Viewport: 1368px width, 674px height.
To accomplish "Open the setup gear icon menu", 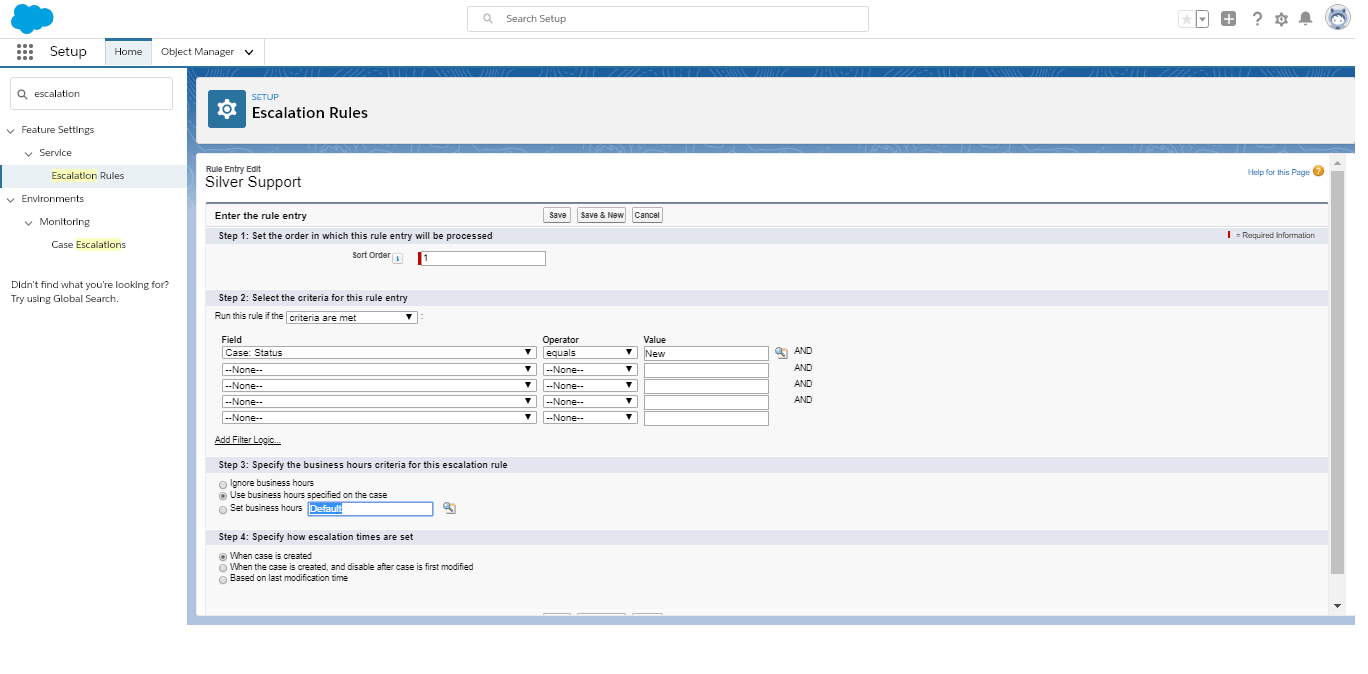I will click(x=1281, y=19).
